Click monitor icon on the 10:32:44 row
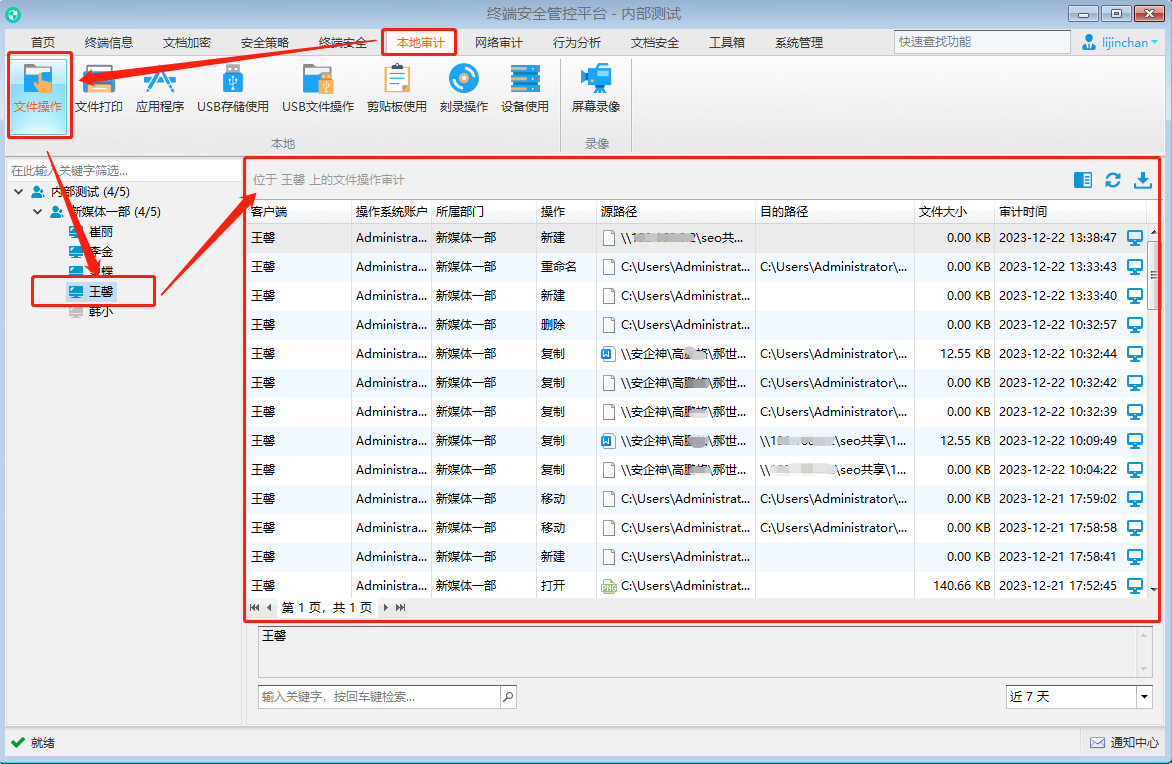This screenshot has height=764, width=1172. click(x=1135, y=354)
